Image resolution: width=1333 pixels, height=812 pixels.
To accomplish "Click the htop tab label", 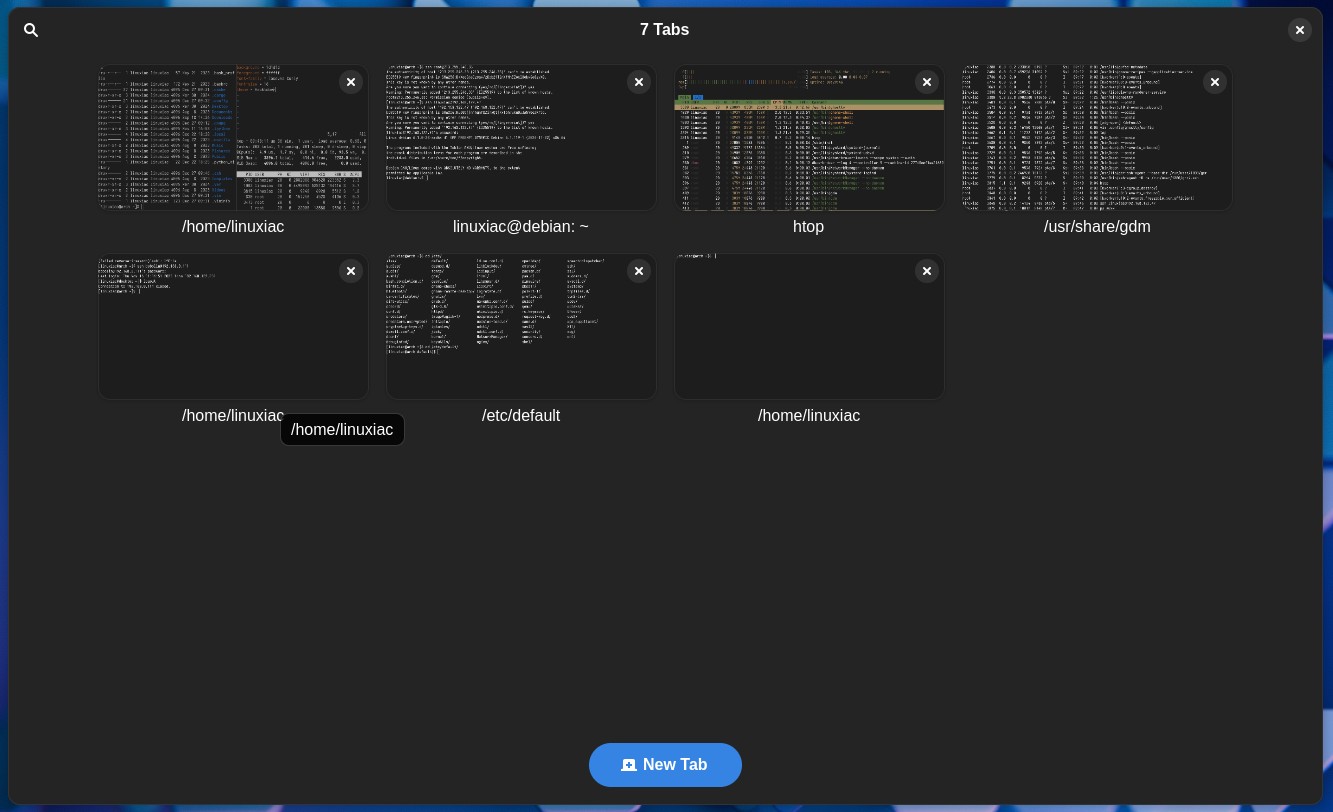I will [x=809, y=227].
